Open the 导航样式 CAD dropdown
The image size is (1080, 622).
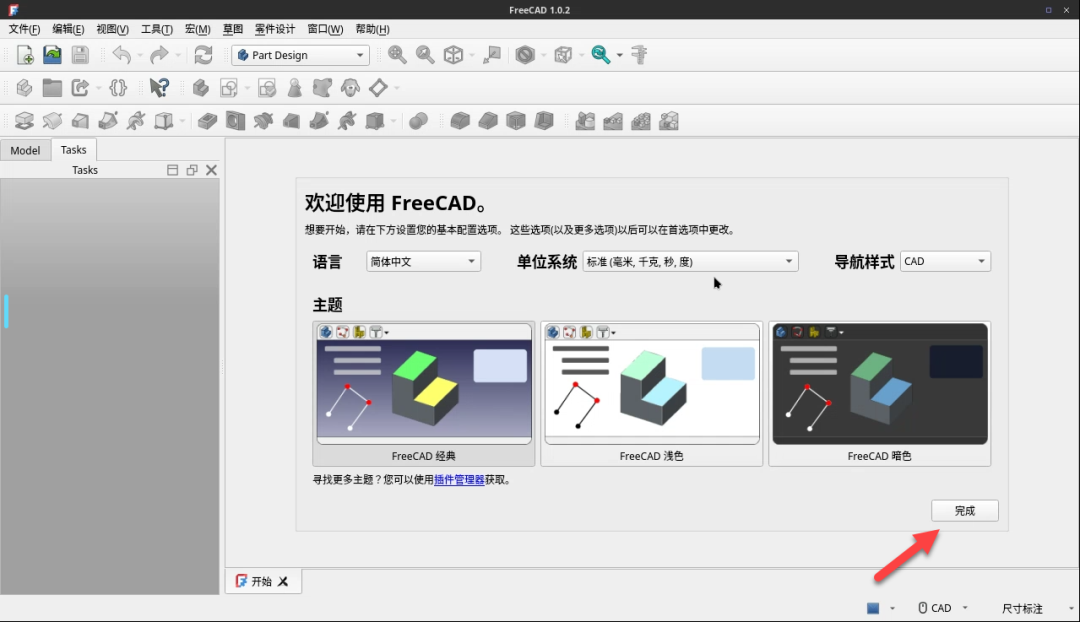944,261
